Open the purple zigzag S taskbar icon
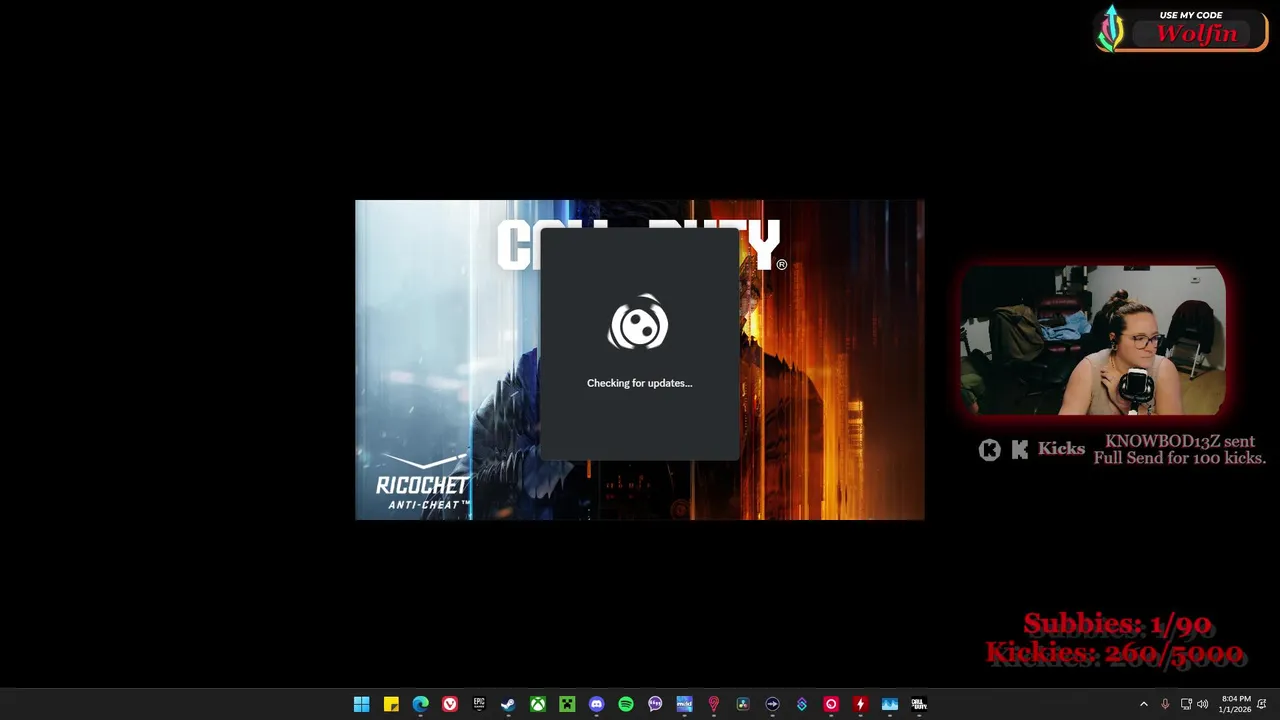 [x=801, y=704]
